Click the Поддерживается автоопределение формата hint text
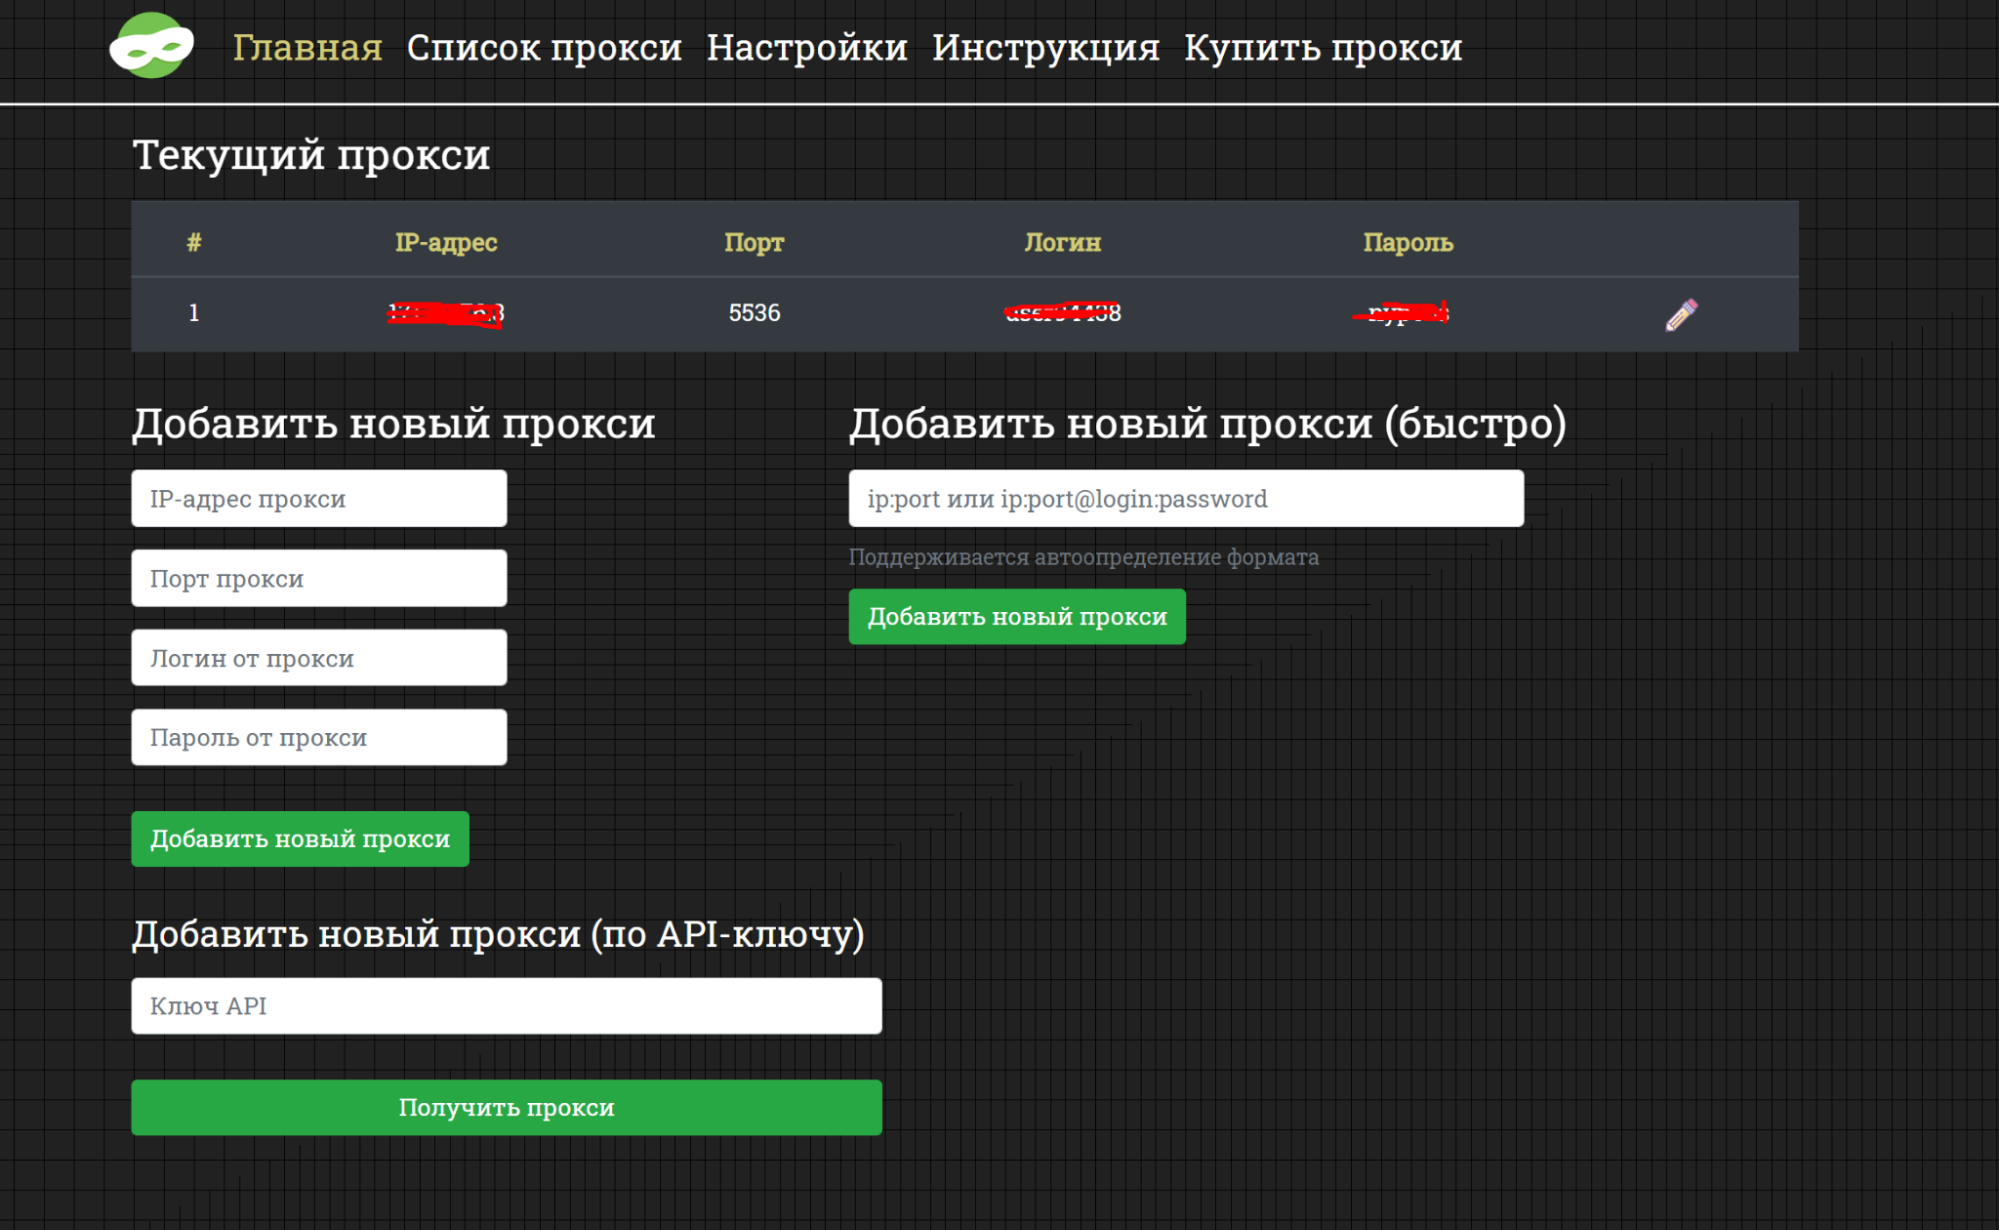 click(1084, 557)
